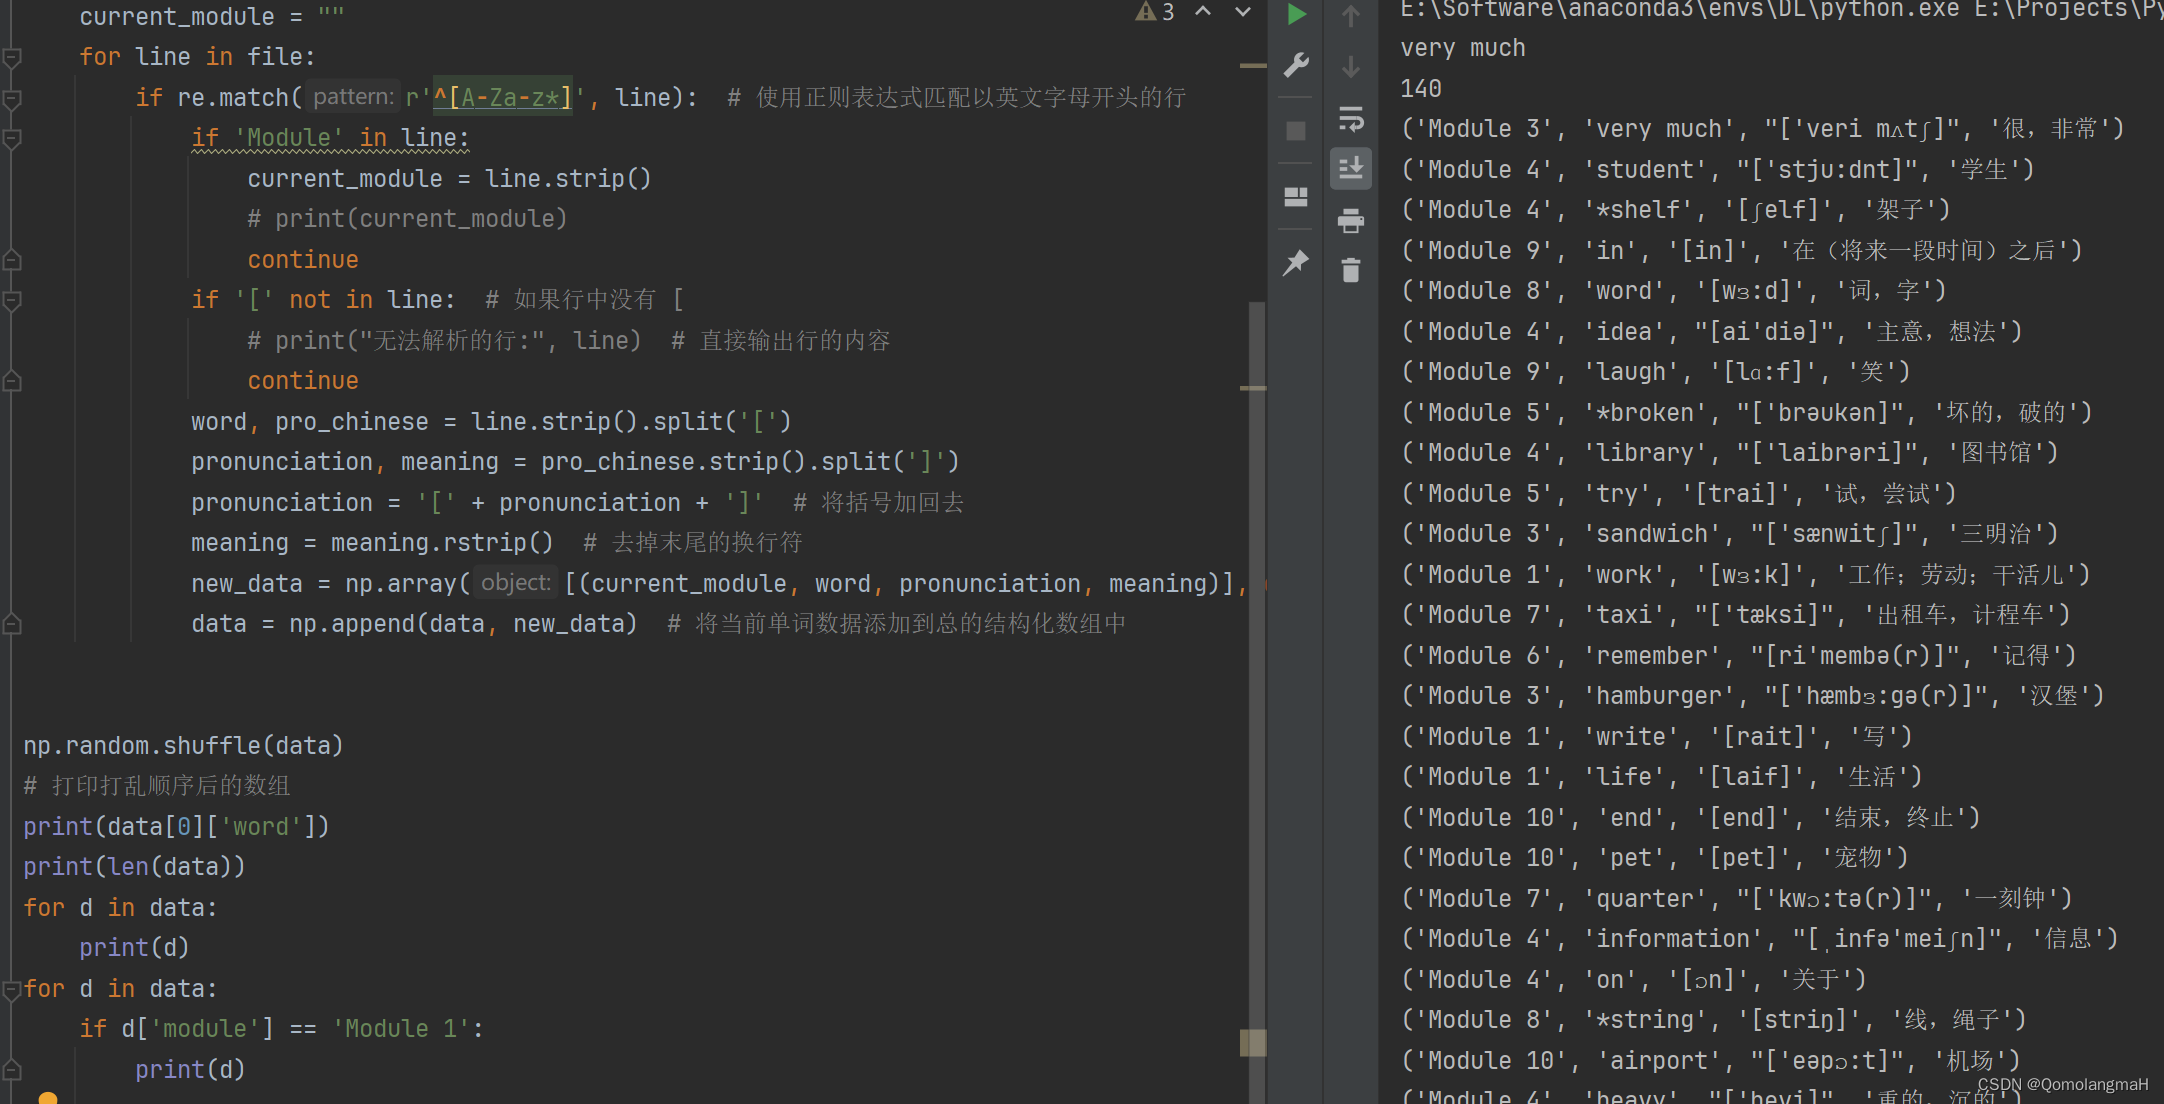Click output row containing 'sandwich'
The height and width of the screenshot is (1104, 2164).
(x=1729, y=534)
